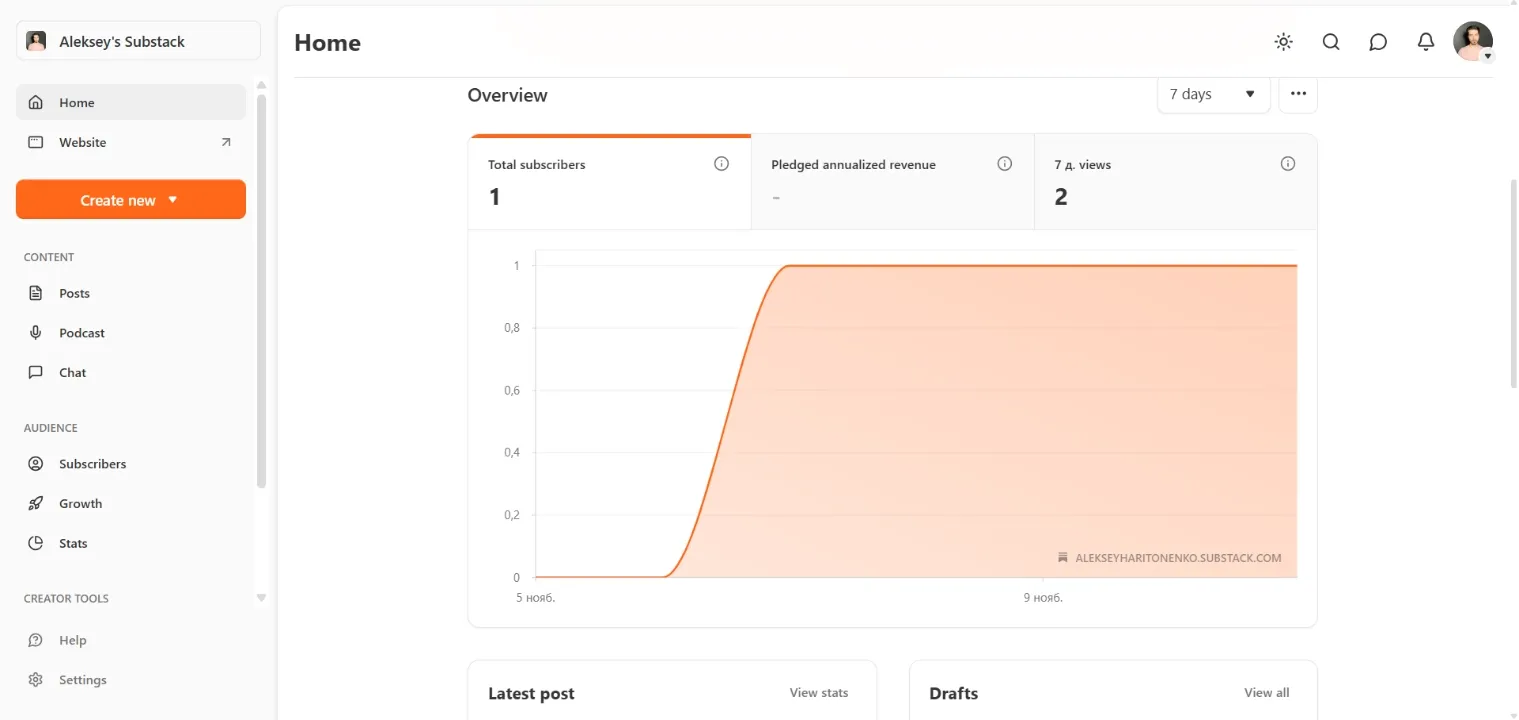Viewport: 1519px width, 720px height.
Task: Go to Home in the sidebar
Action: [131, 102]
